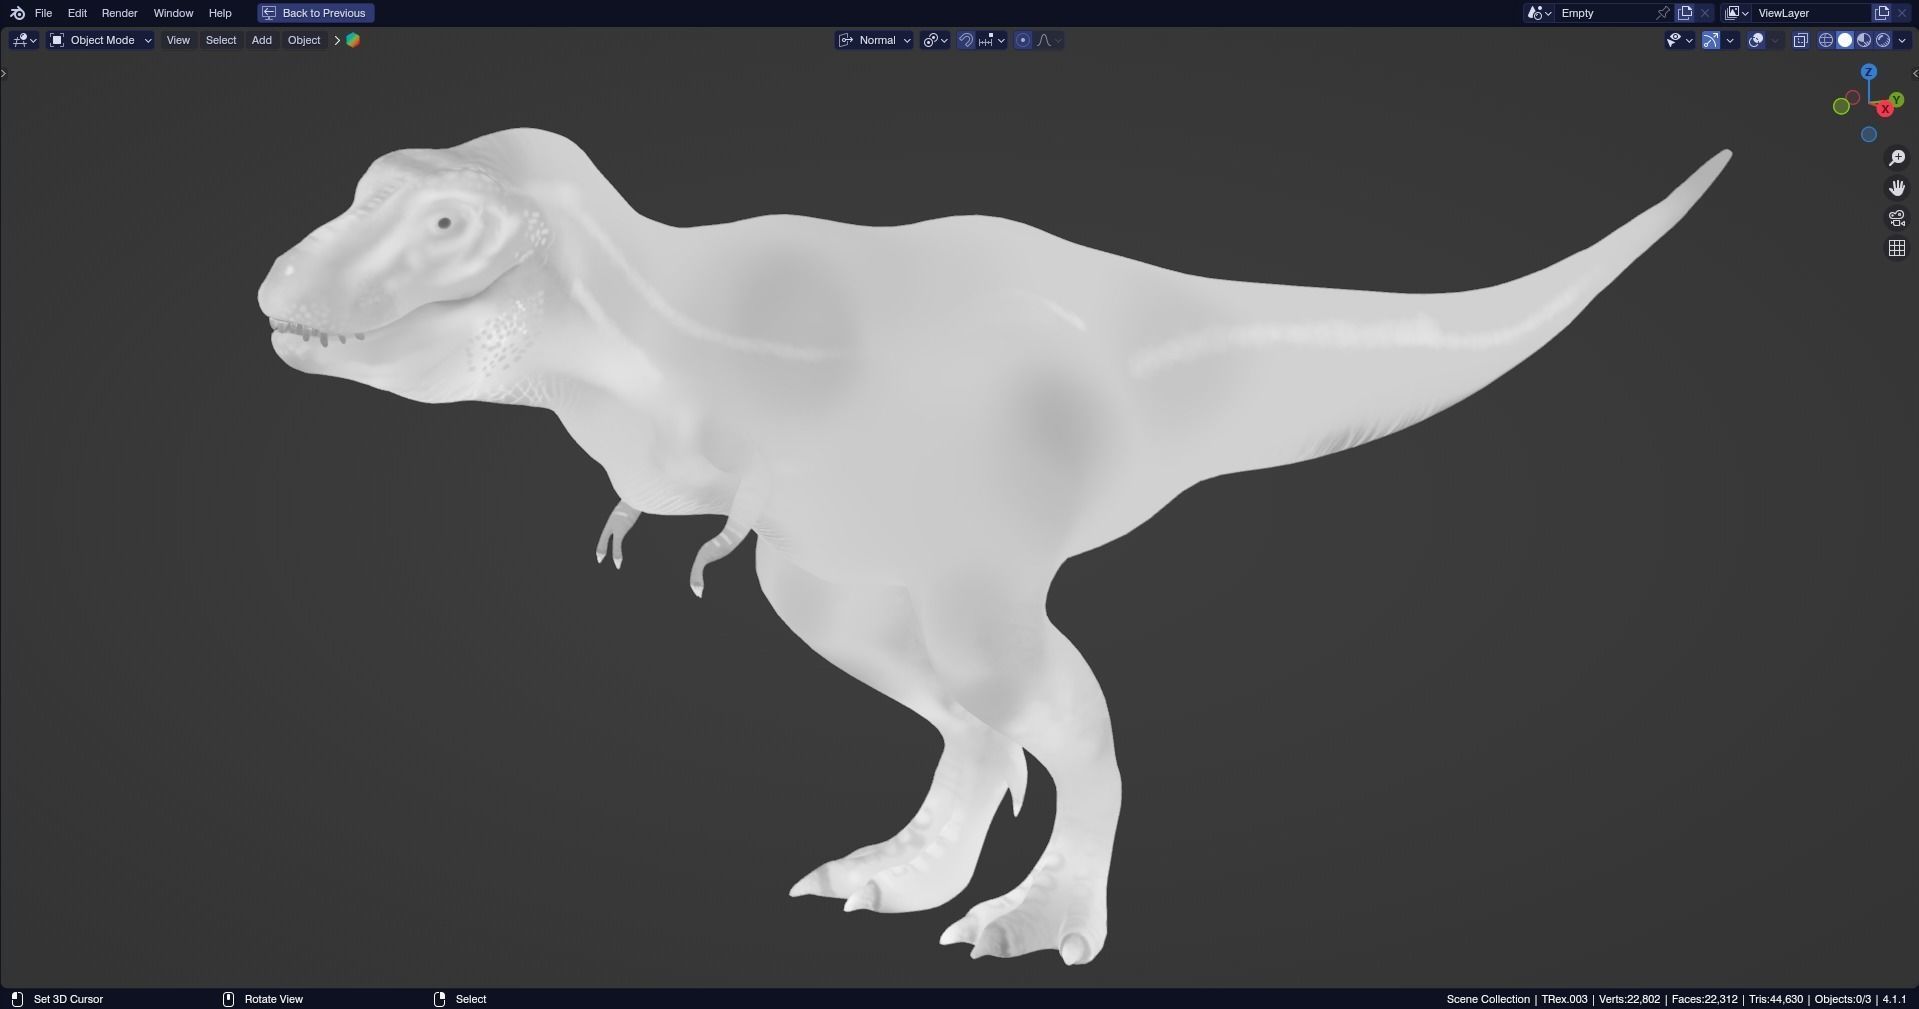Open the shading options dropdown arrow
This screenshot has width=1919, height=1009.
(x=1902, y=40)
